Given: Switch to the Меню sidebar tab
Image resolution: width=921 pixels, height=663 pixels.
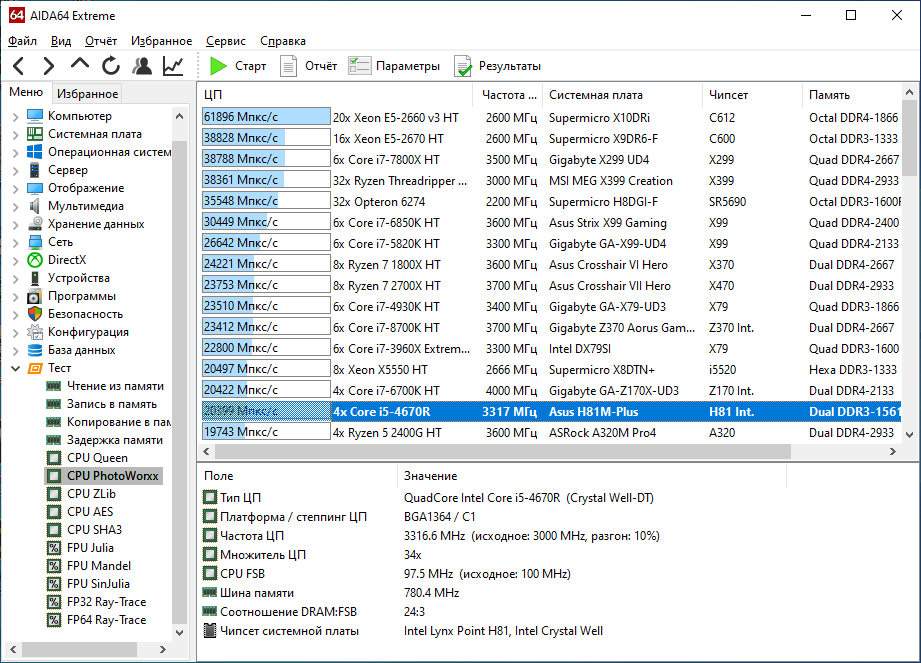Looking at the screenshot, I should (x=26, y=92).
